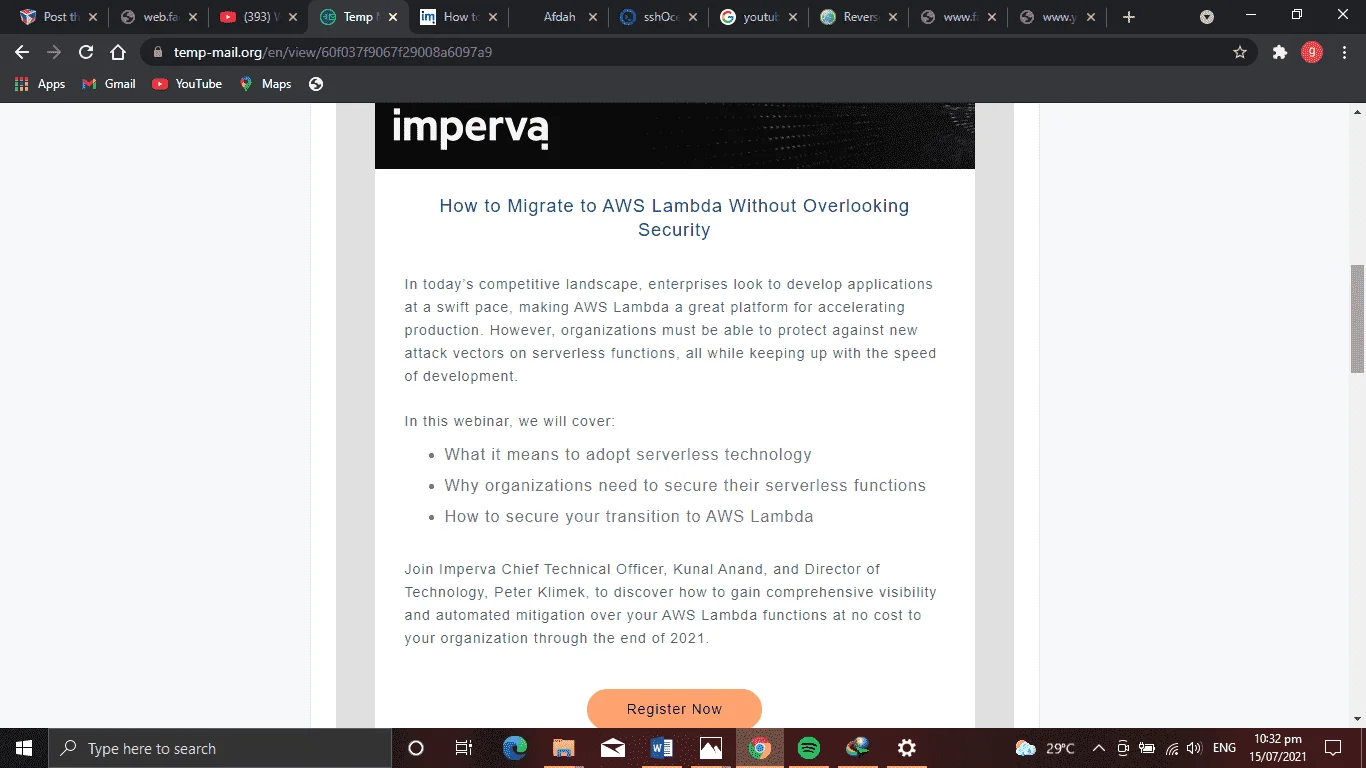The height and width of the screenshot is (768, 1366).
Task: Bookmark this page with the star
Action: 1240,52
